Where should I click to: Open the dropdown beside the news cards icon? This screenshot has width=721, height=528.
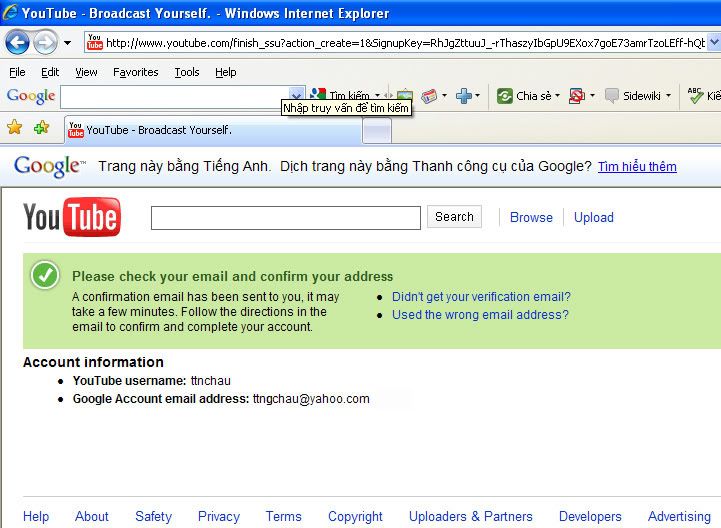click(444, 96)
